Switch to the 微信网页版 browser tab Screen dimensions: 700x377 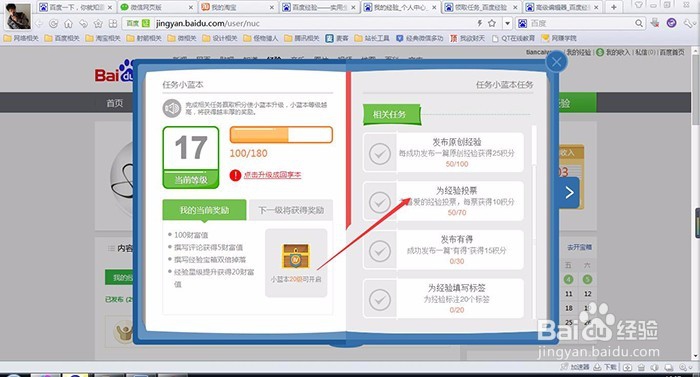[x=157, y=7]
